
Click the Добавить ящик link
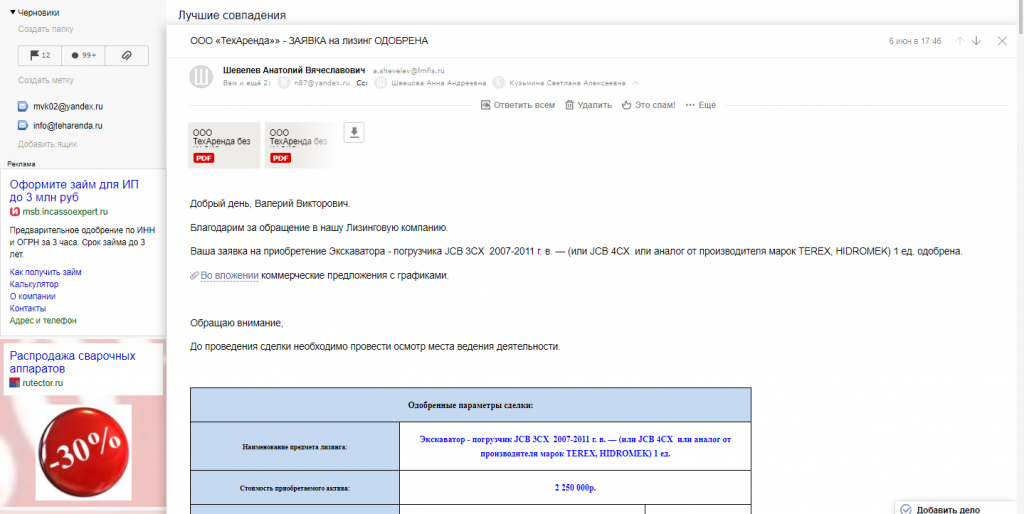48,144
